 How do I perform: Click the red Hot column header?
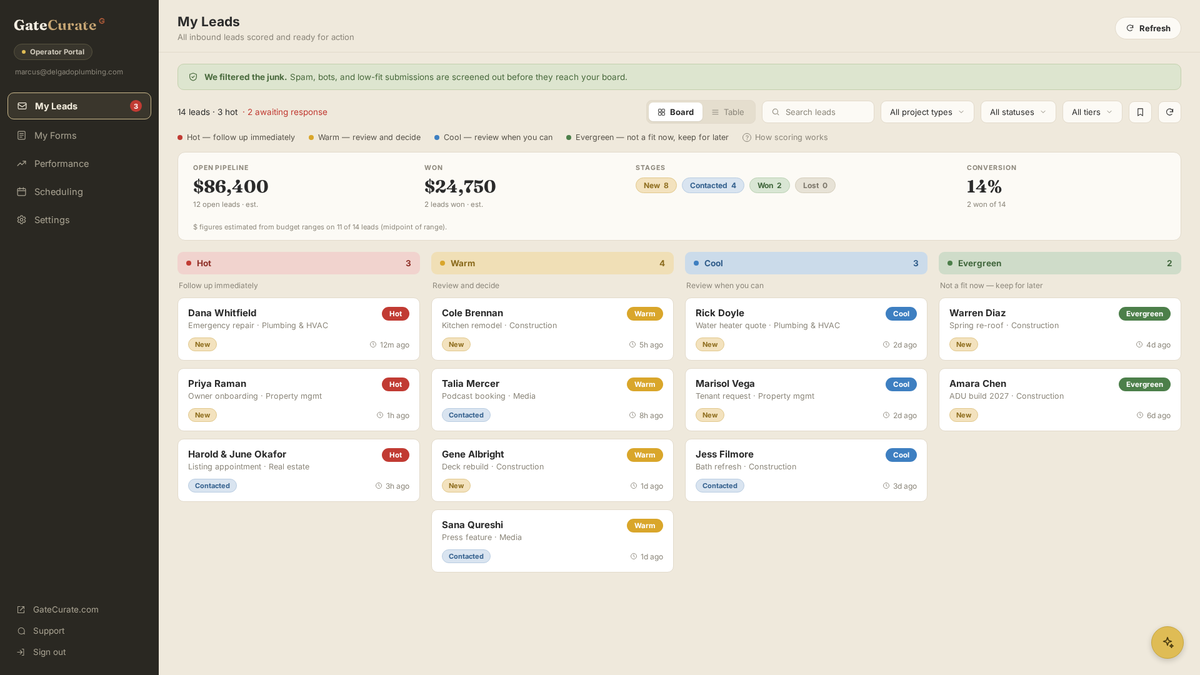(x=299, y=263)
